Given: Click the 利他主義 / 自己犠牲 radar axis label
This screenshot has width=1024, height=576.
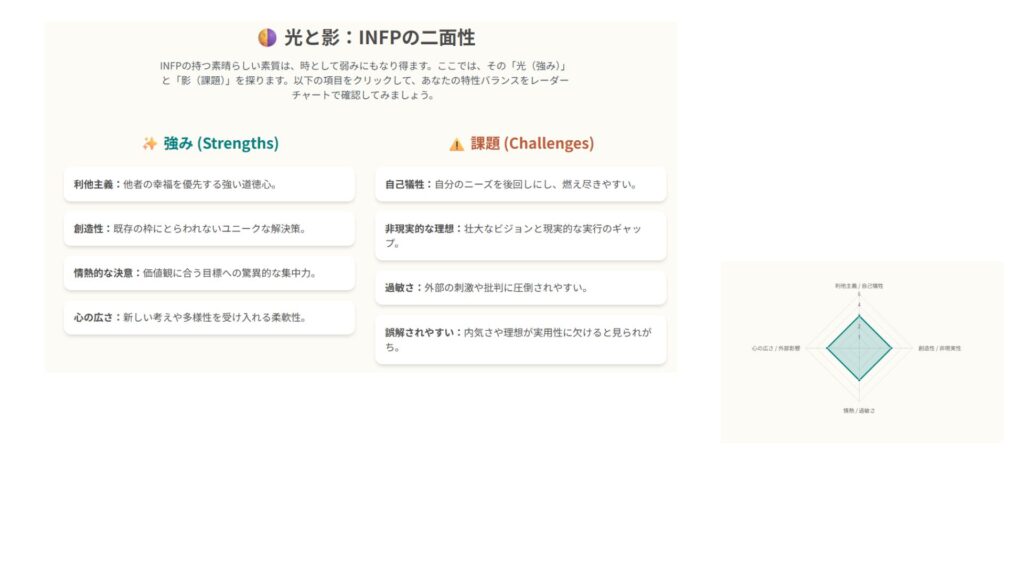Looking at the screenshot, I should click(859, 285).
